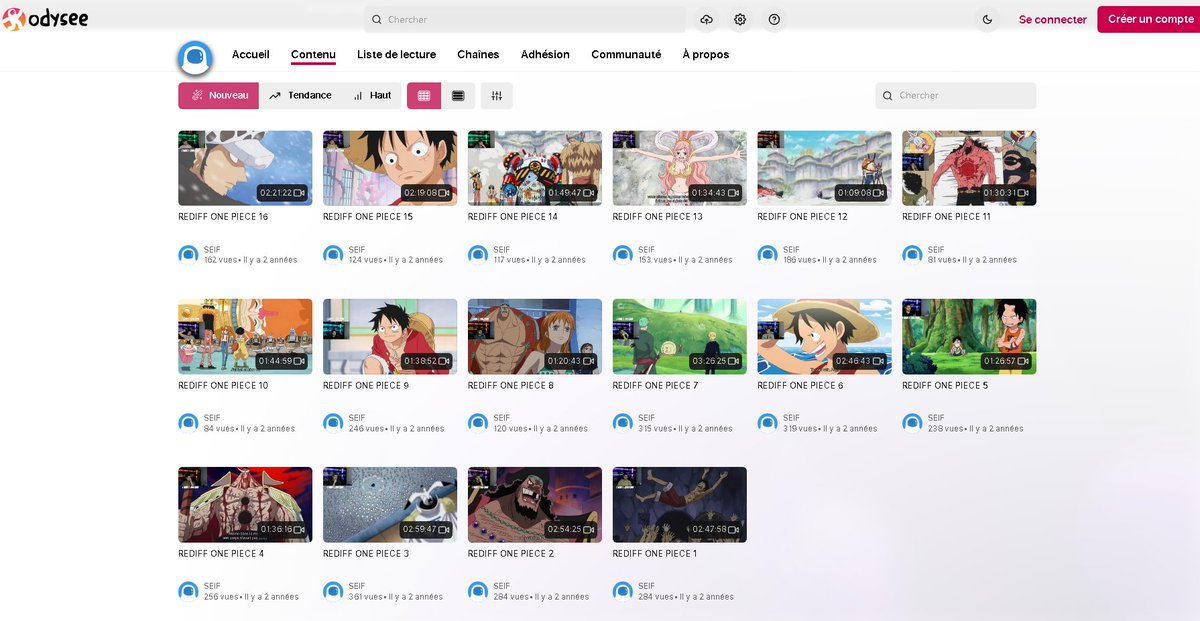Open the help question mark icon
The height and width of the screenshot is (621, 1200).
[x=774, y=19]
